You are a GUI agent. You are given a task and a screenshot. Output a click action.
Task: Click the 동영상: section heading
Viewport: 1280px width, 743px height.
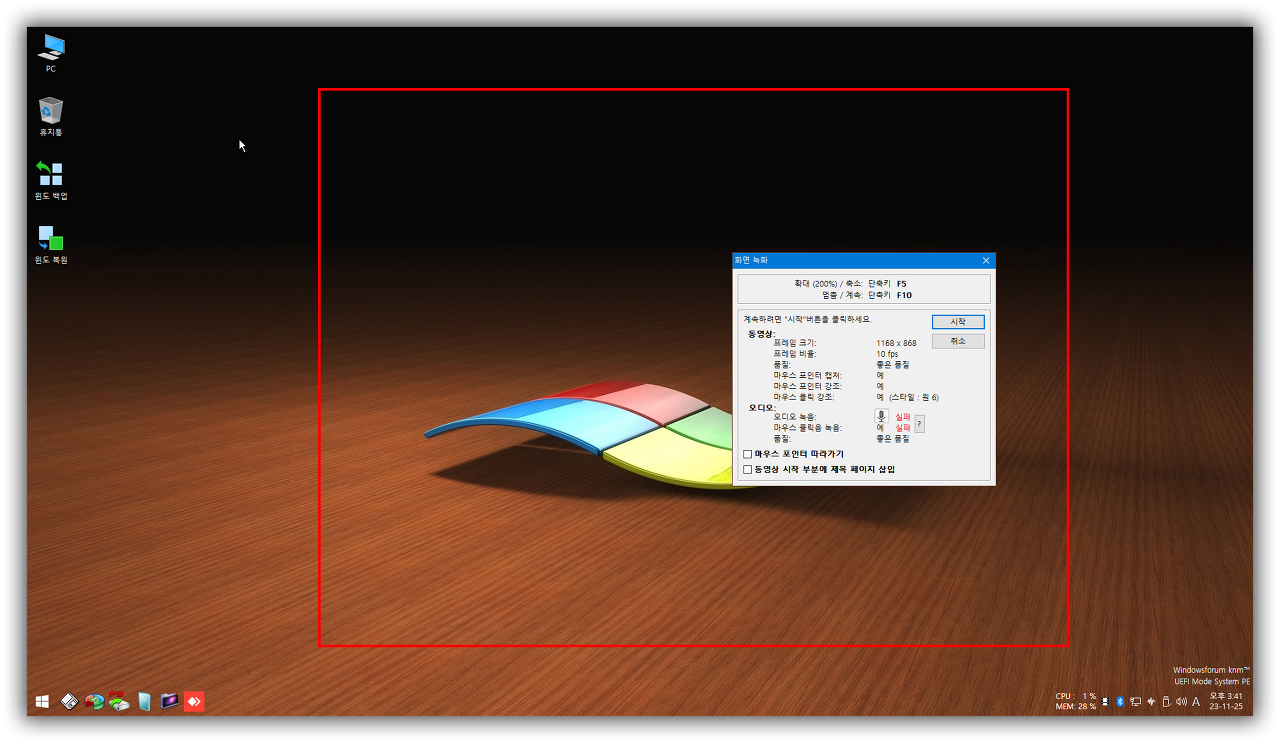[762, 333]
